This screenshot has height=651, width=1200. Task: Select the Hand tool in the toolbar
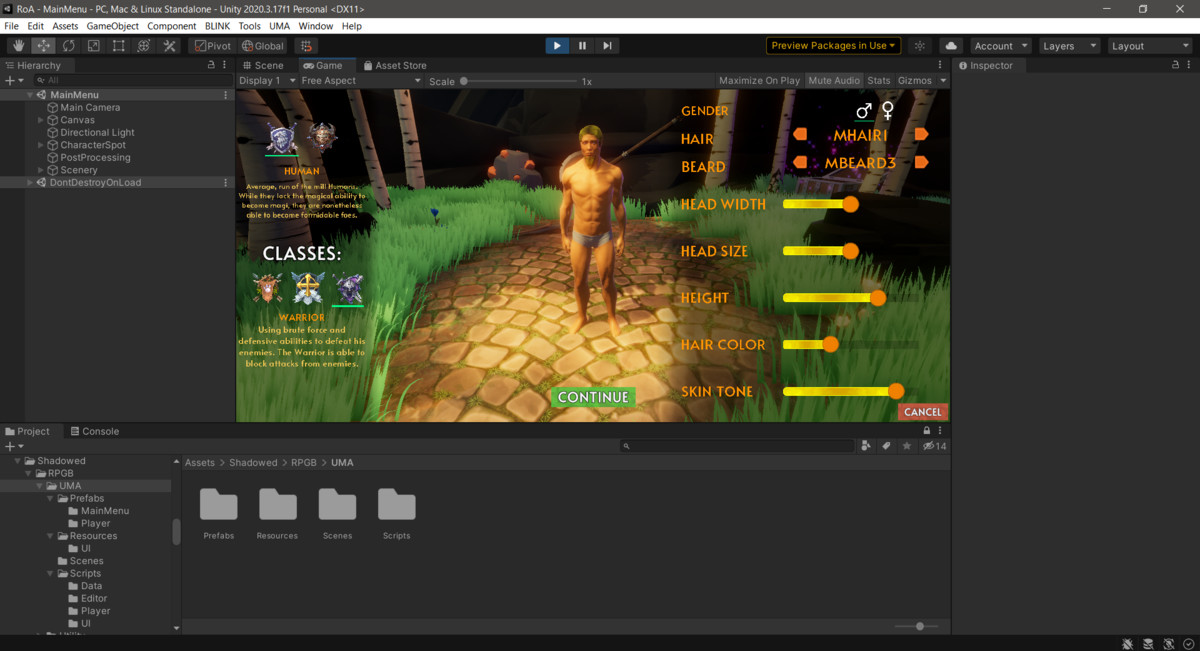pos(18,45)
